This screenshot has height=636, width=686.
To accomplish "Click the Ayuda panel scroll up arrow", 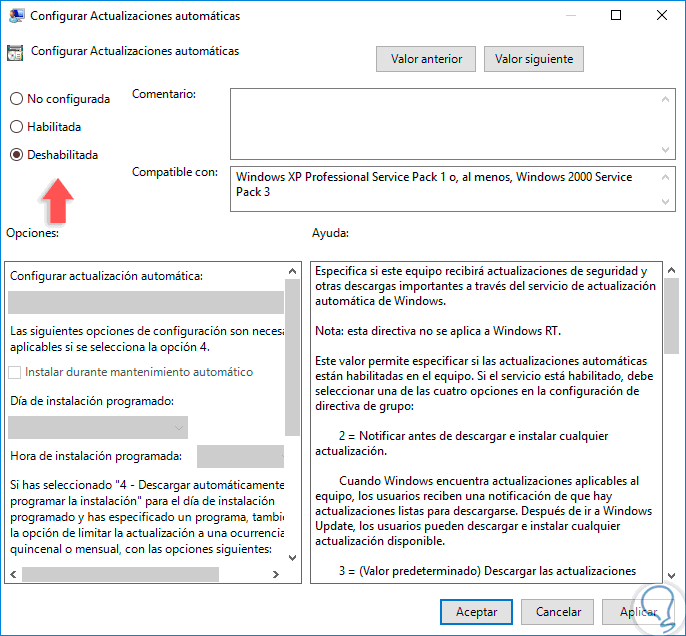I will point(672,270).
